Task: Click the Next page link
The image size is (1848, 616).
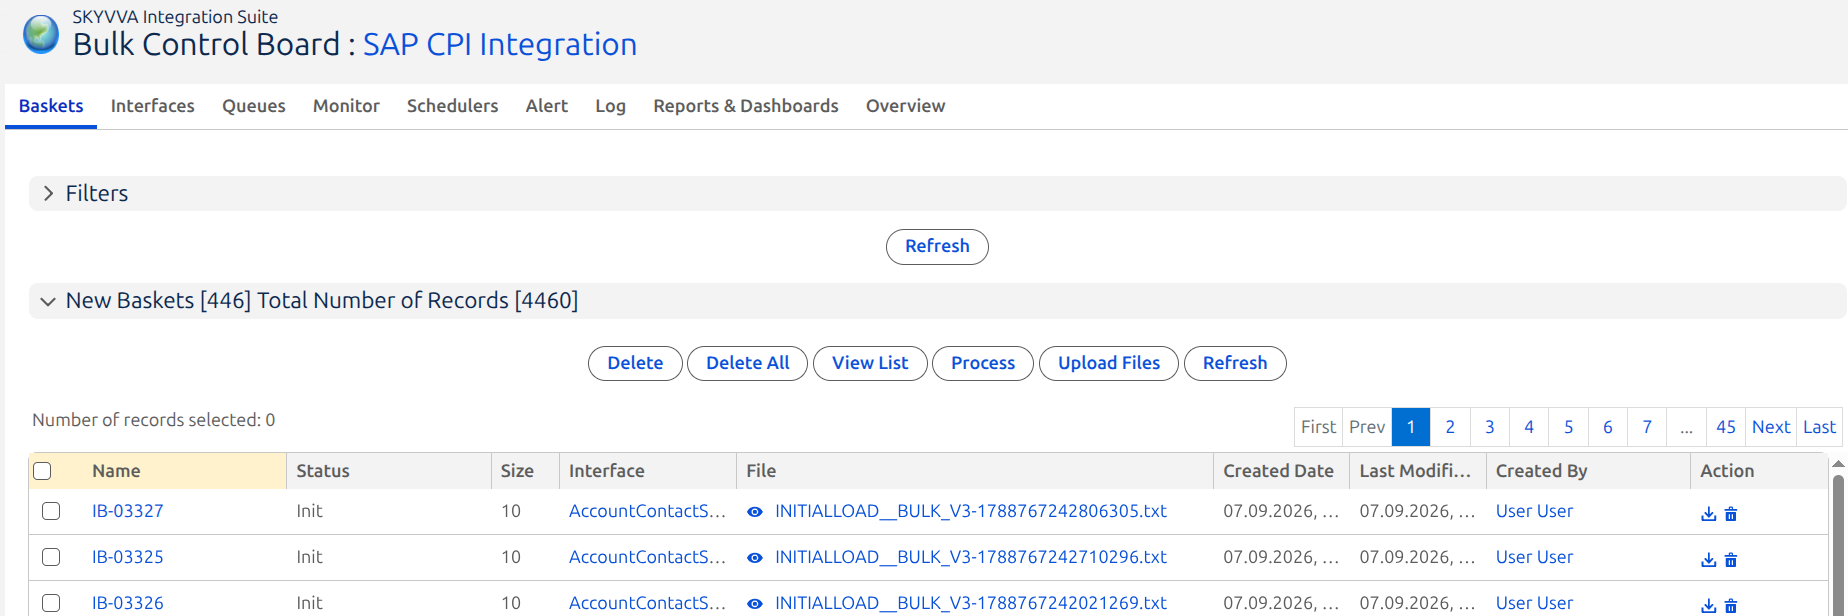Action: coord(1771,427)
